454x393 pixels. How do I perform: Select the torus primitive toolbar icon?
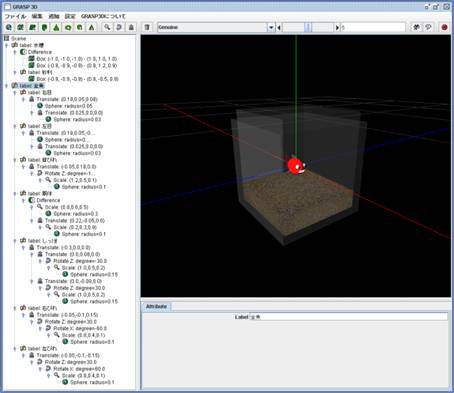tap(68, 27)
